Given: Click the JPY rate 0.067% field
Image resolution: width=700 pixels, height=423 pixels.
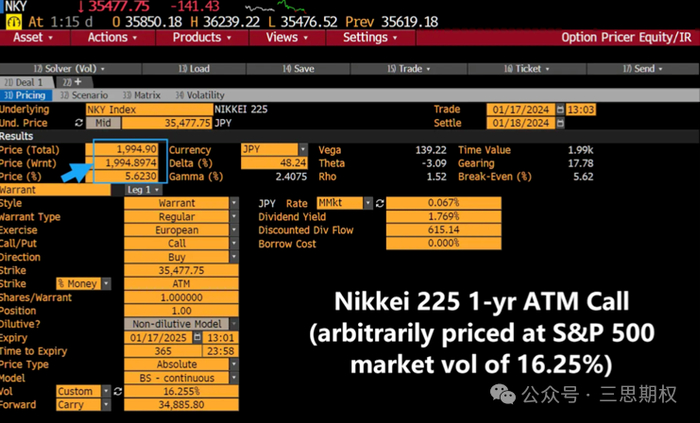Looking at the screenshot, I should coord(444,203).
